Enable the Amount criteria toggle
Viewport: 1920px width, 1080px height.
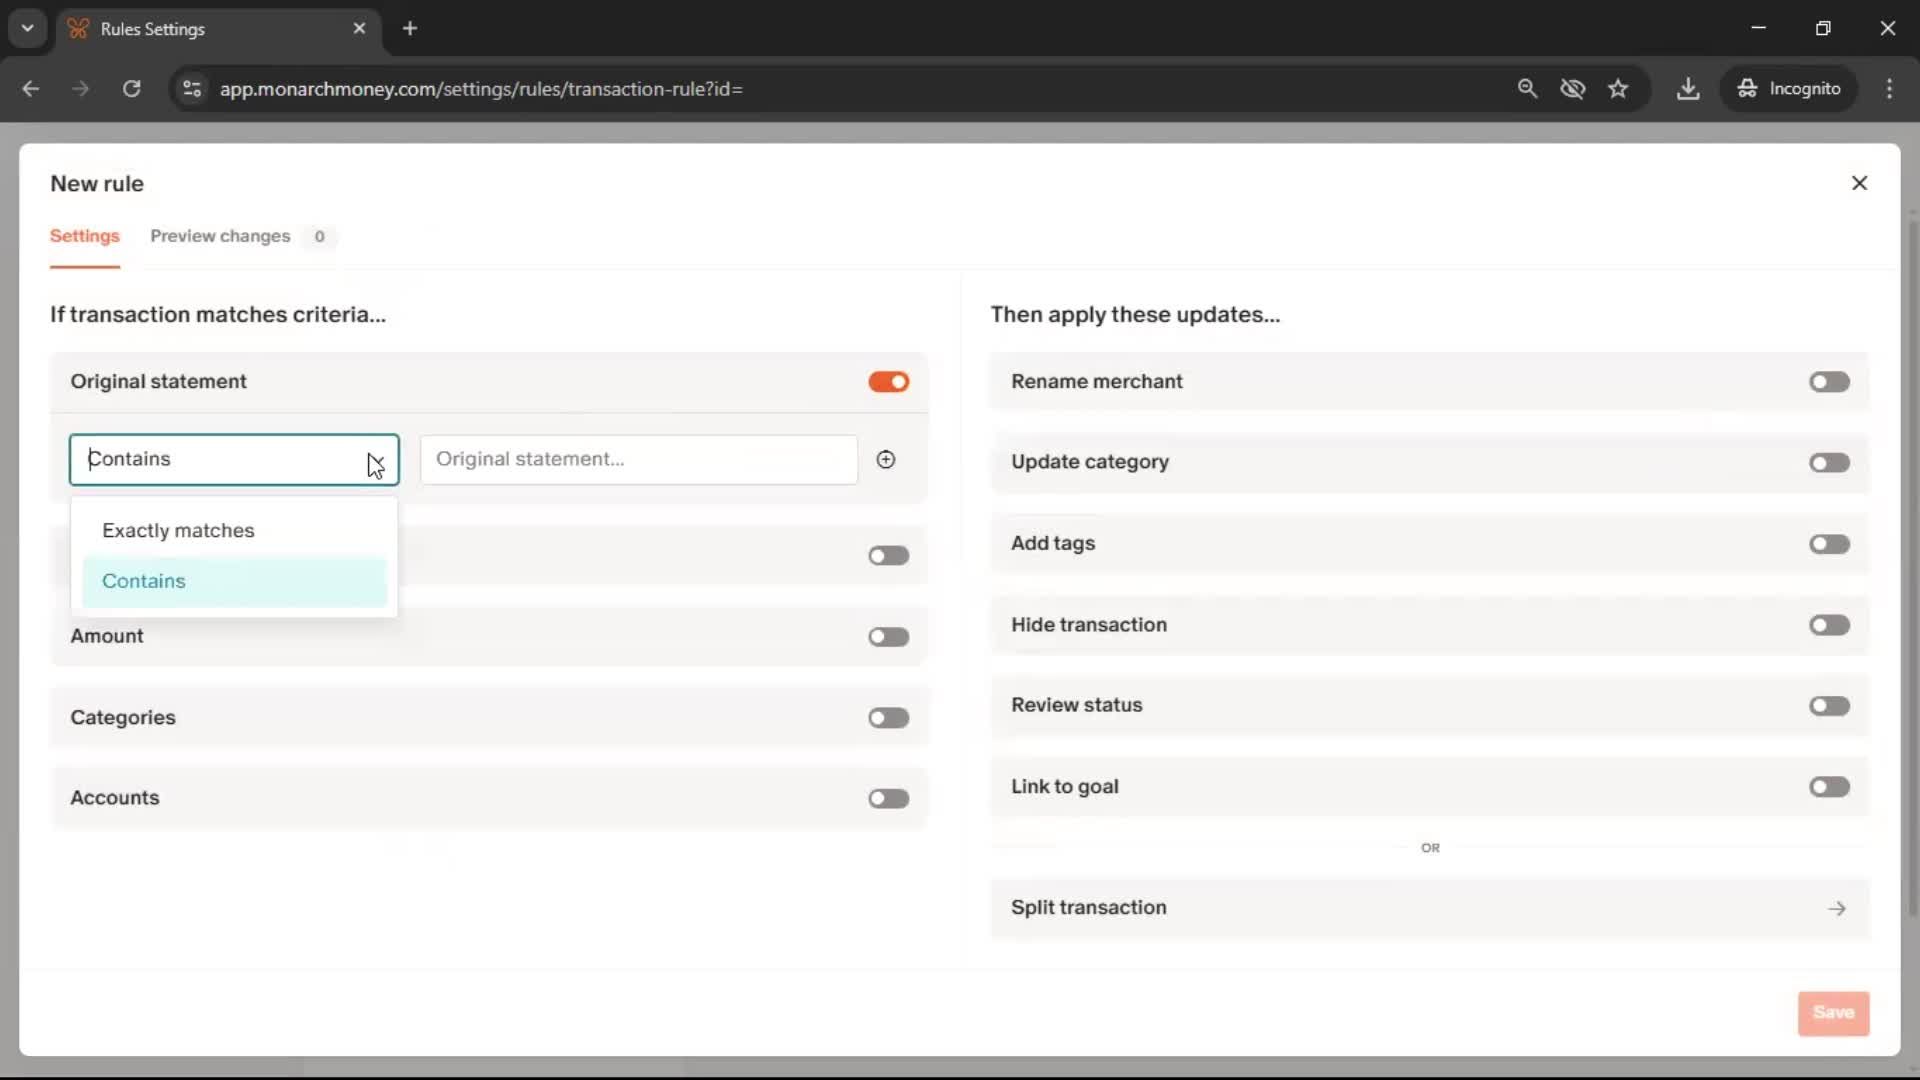tap(888, 637)
